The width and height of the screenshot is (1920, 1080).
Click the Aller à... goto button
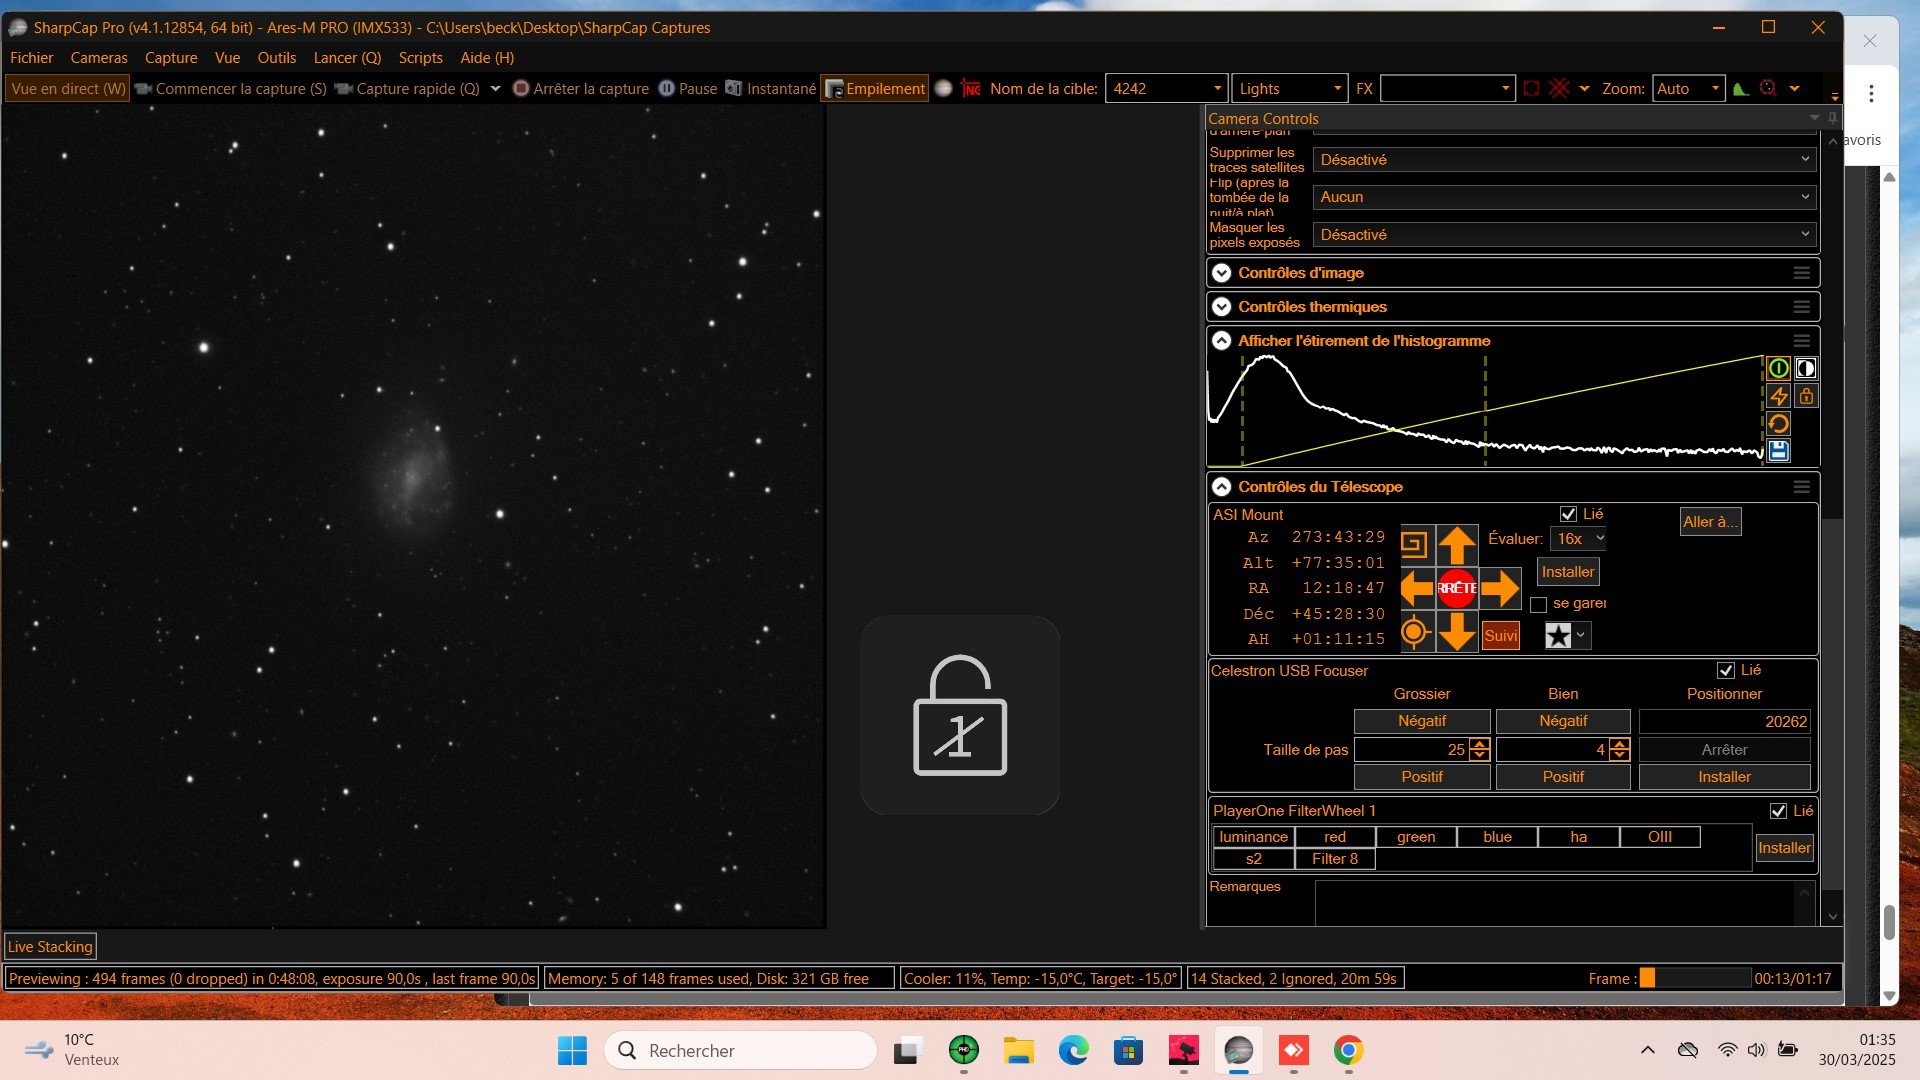click(x=1710, y=522)
